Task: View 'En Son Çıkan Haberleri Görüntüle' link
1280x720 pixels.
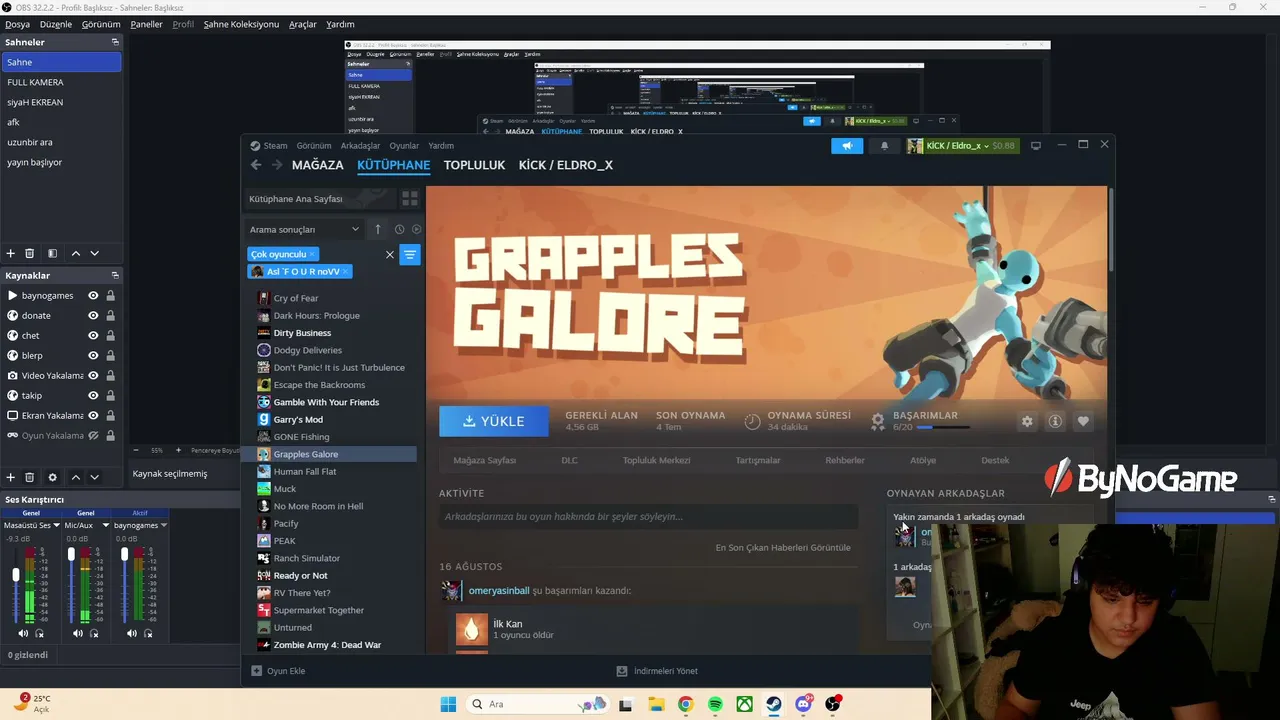Action: 783,547
